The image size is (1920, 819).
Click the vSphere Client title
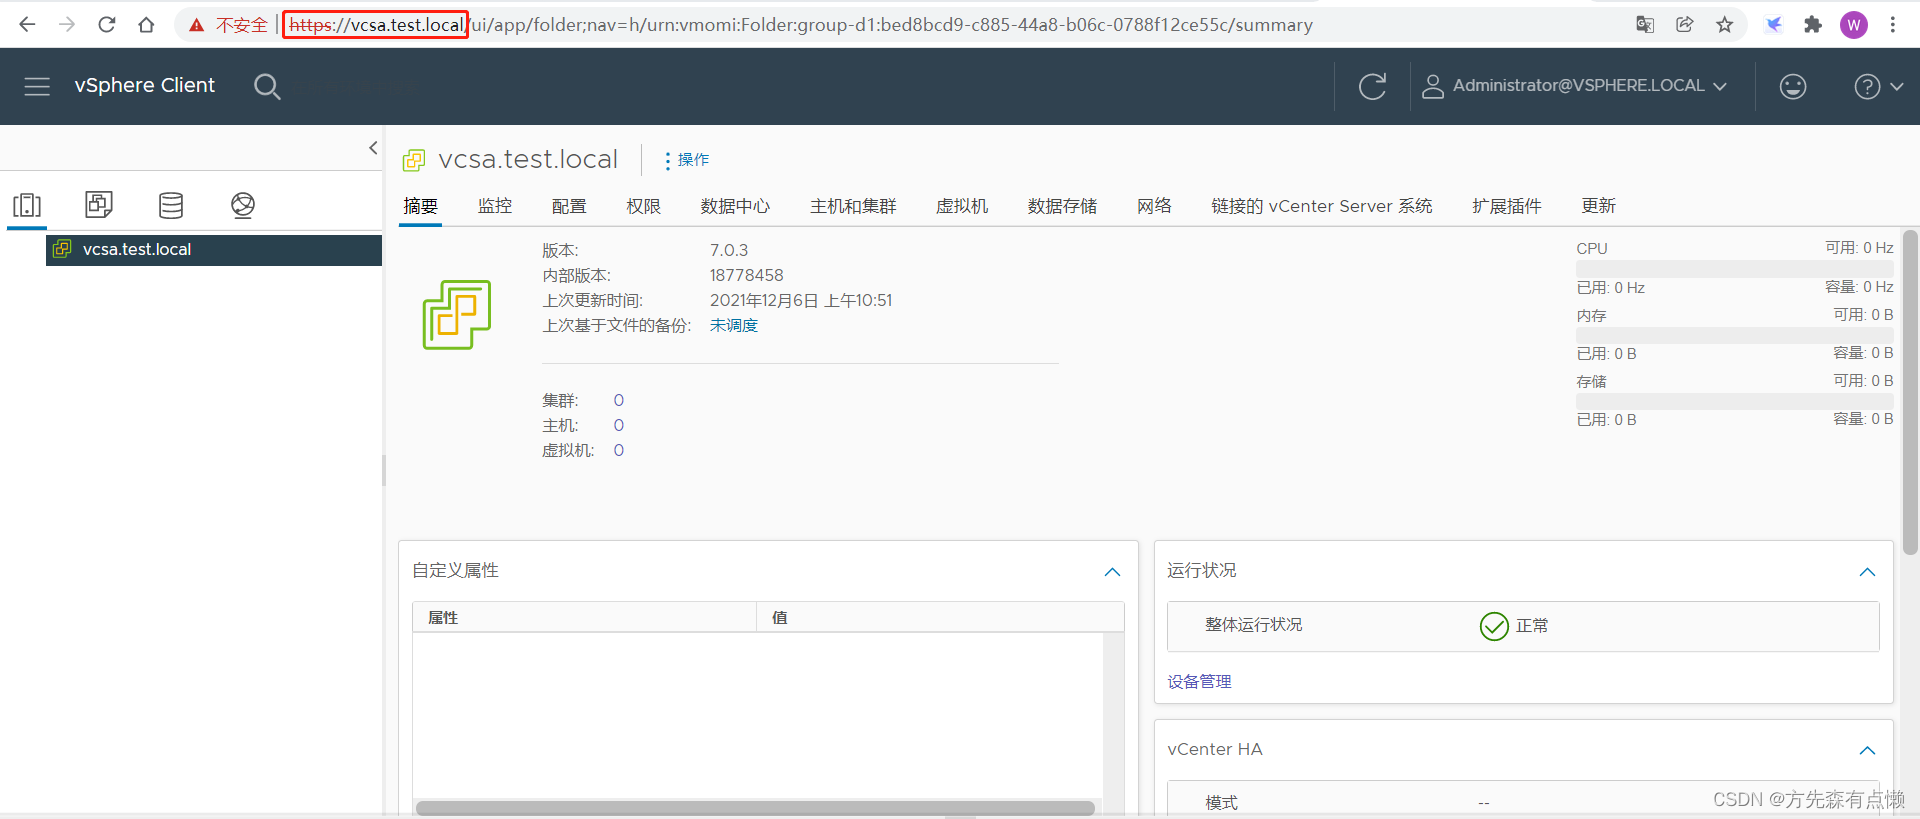(x=145, y=86)
